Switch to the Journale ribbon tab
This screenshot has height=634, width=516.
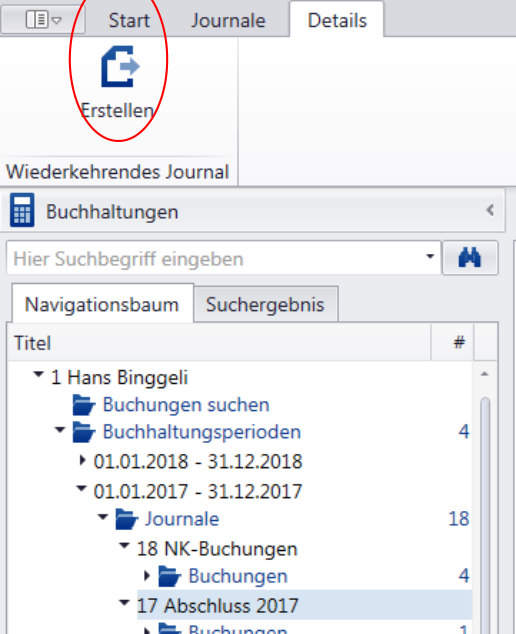(228, 21)
